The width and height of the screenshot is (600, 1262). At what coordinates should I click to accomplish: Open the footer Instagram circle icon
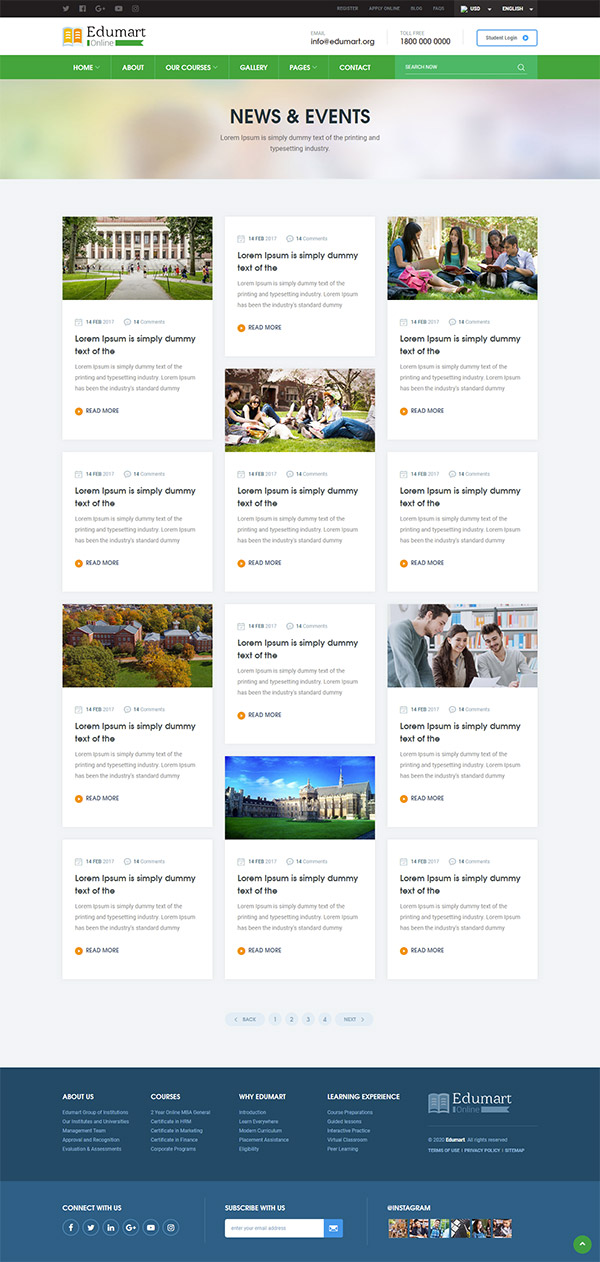tap(171, 1227)
